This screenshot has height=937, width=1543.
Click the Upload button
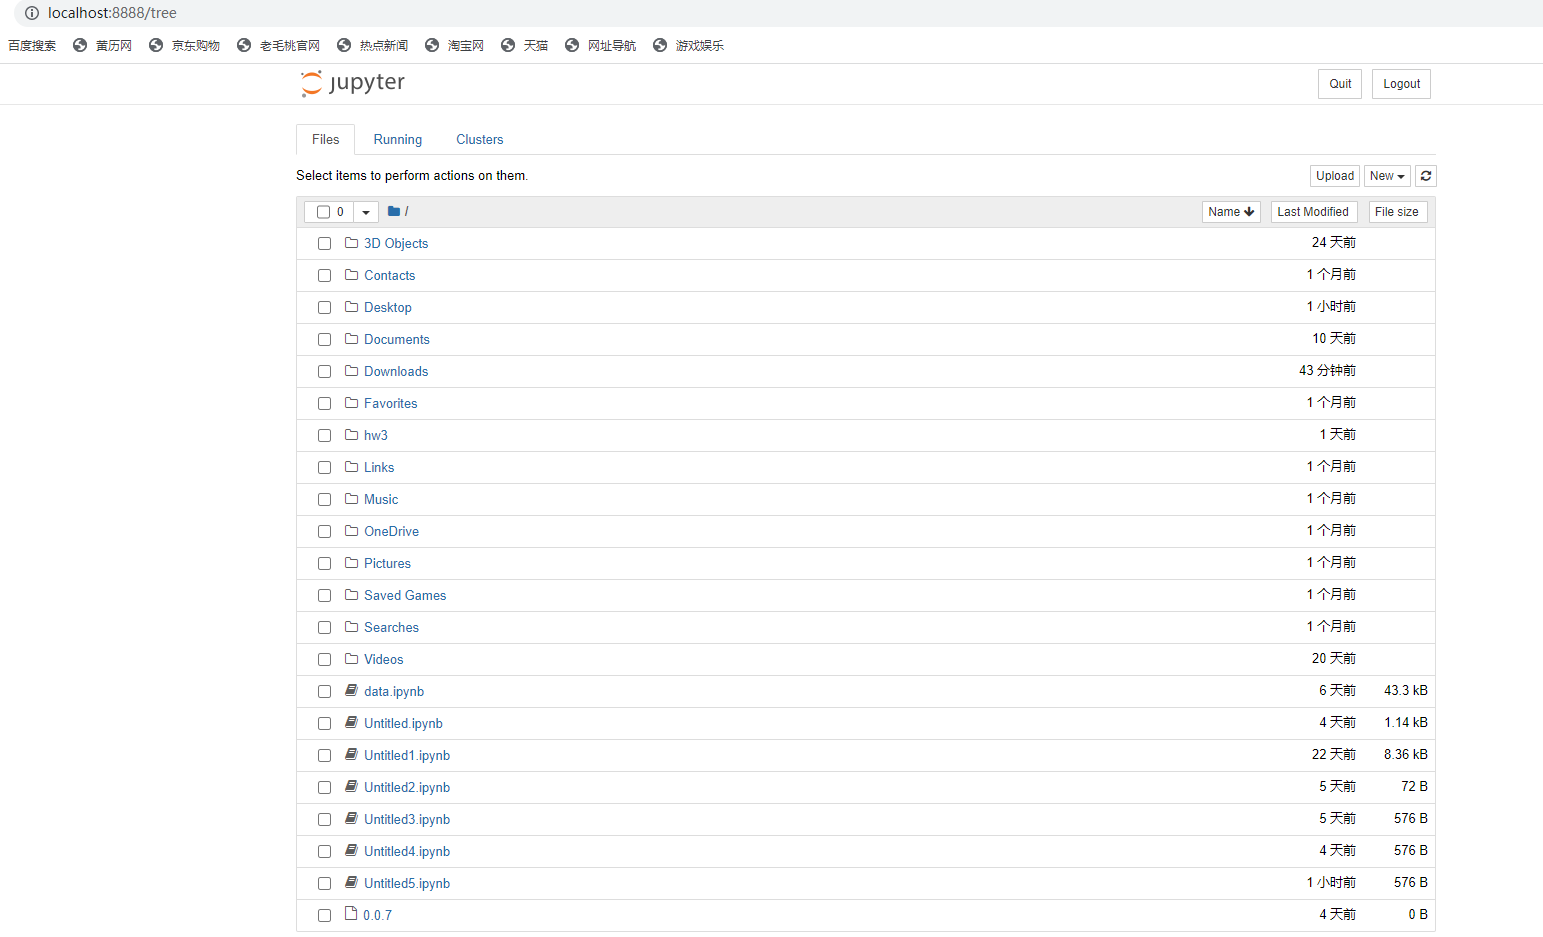coord(1334,175)
